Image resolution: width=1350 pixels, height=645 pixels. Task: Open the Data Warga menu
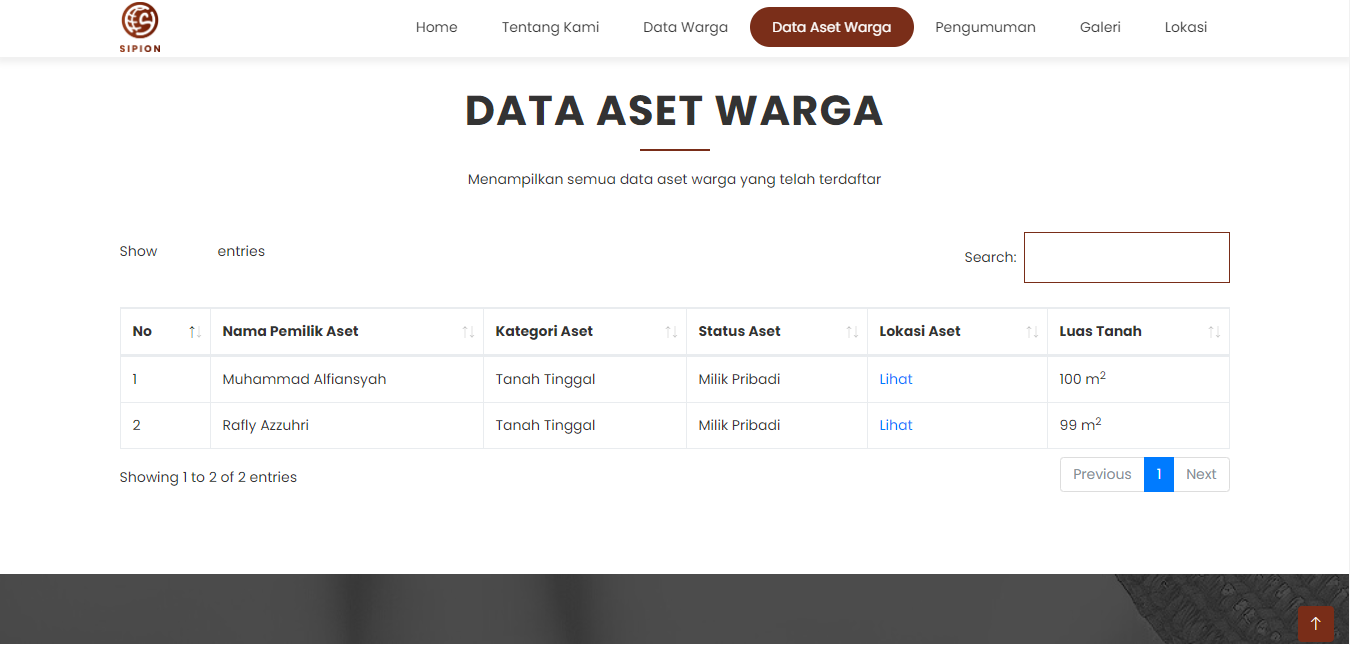(685, 27)
